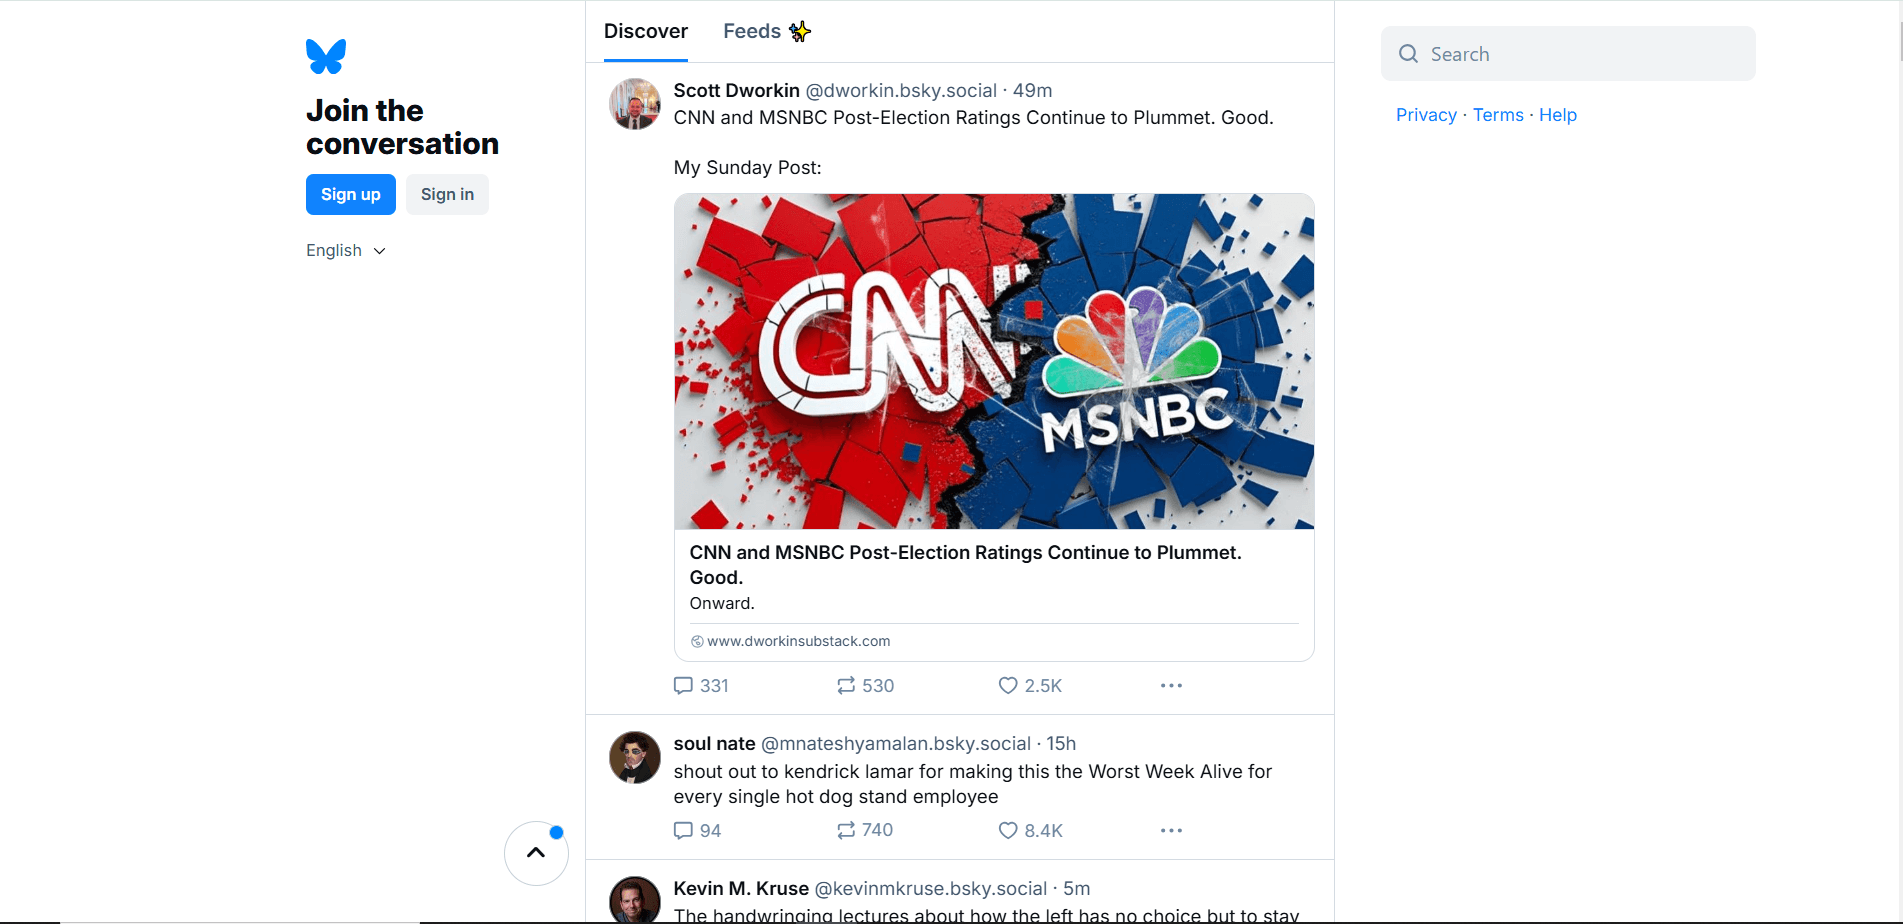Repost Scott Dworkin's post
Viewport: 1903px width, 924px height.
tap(845, 685)
